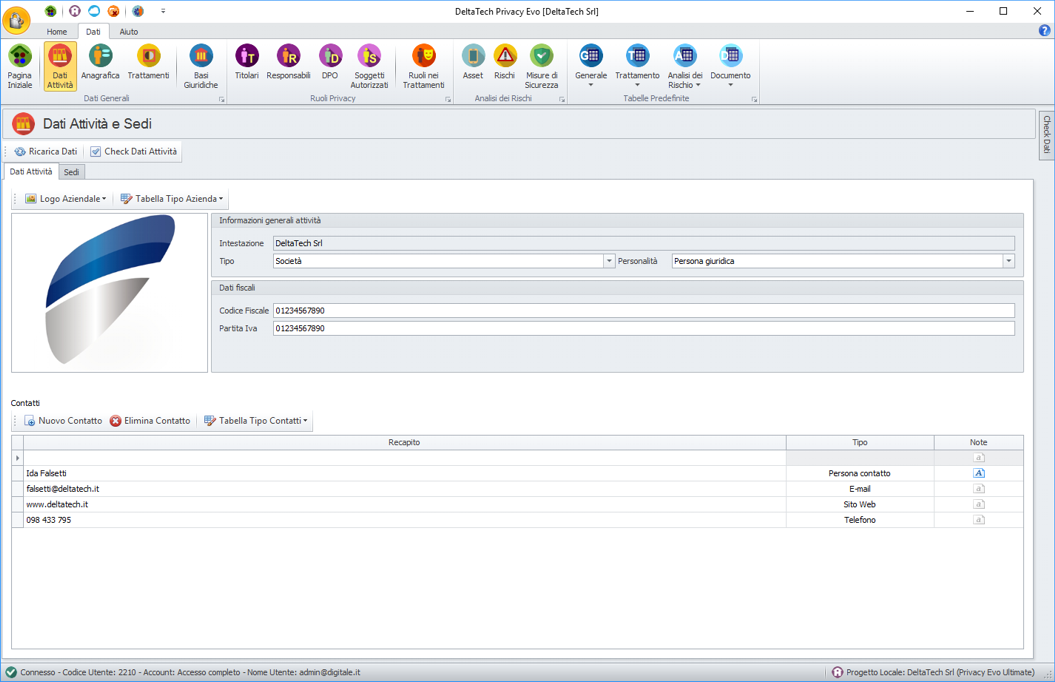Screen dimensions: 1055x682
Task: Select the falsetti@deltatech.it contact cell
Action: tap(404, 489)
